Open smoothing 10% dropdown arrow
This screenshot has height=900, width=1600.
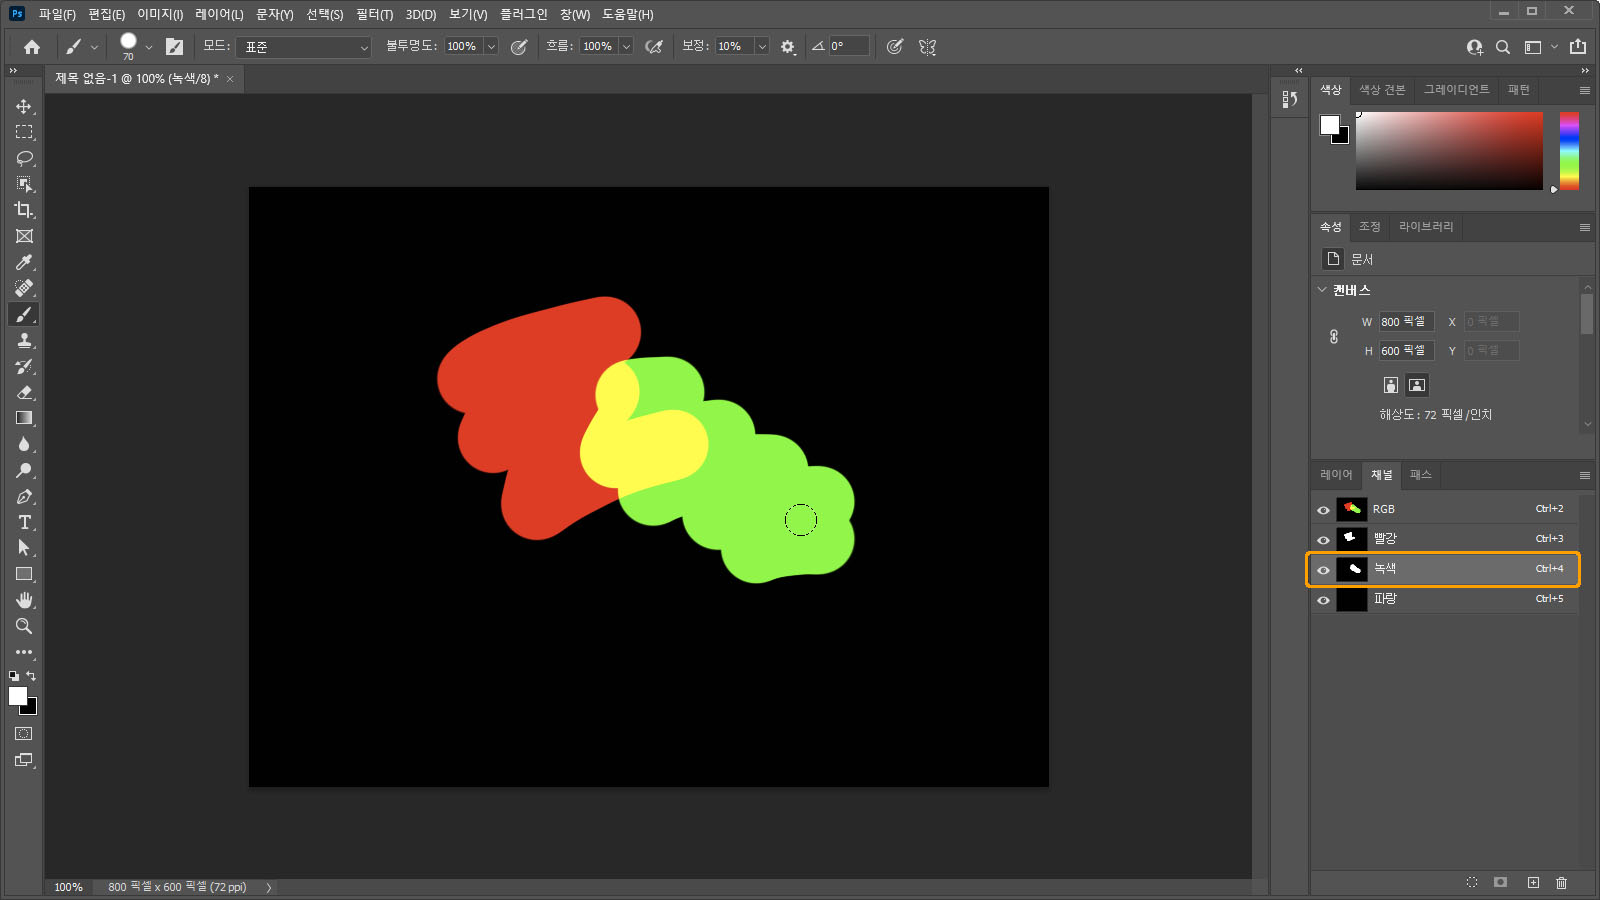(x=762, y=47)
